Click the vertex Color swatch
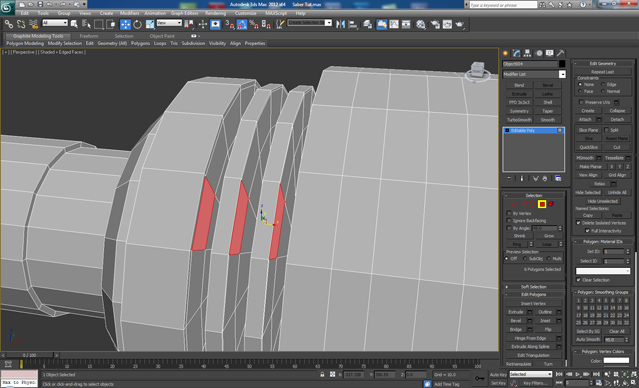 click(616, 360)
